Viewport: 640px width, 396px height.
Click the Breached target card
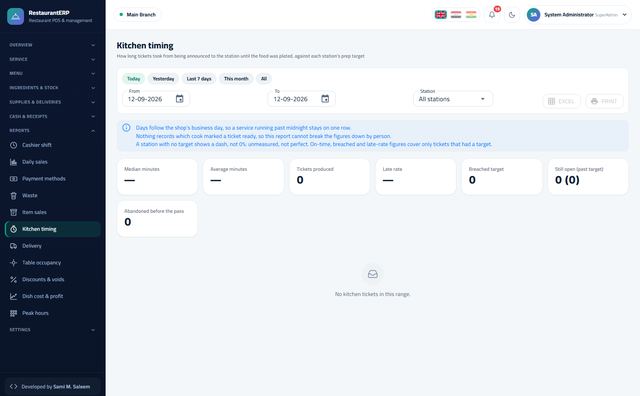502,177
